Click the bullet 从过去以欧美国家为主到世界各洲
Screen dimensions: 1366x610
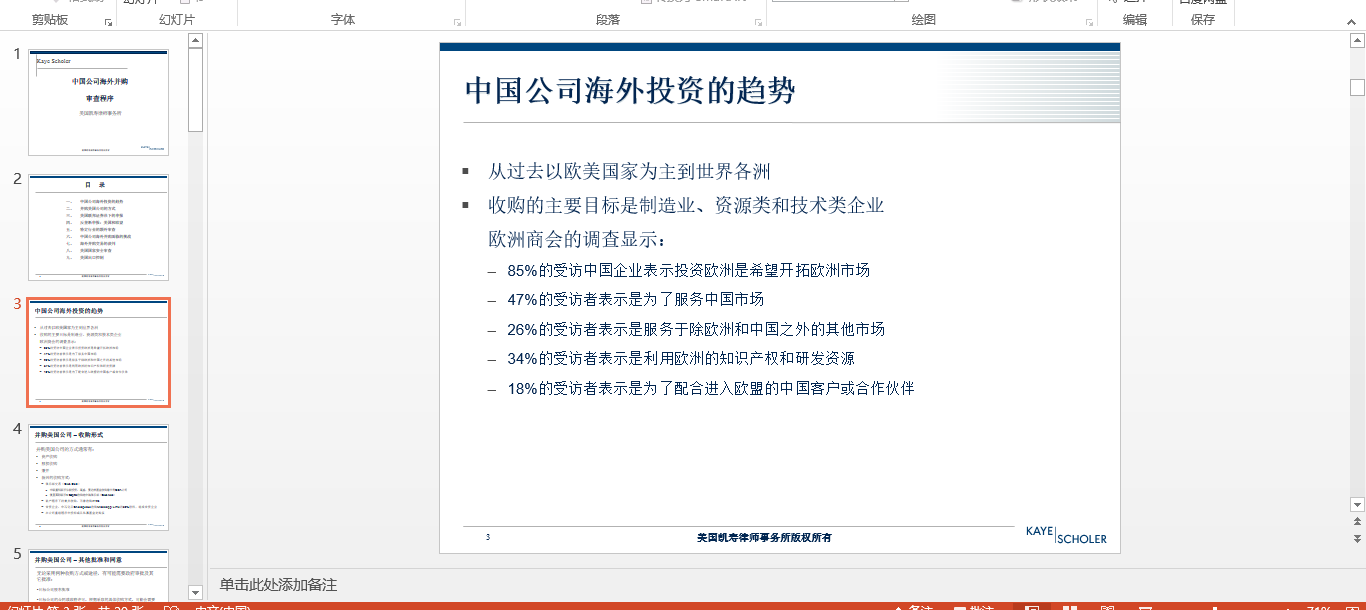(x=629, y=171)
